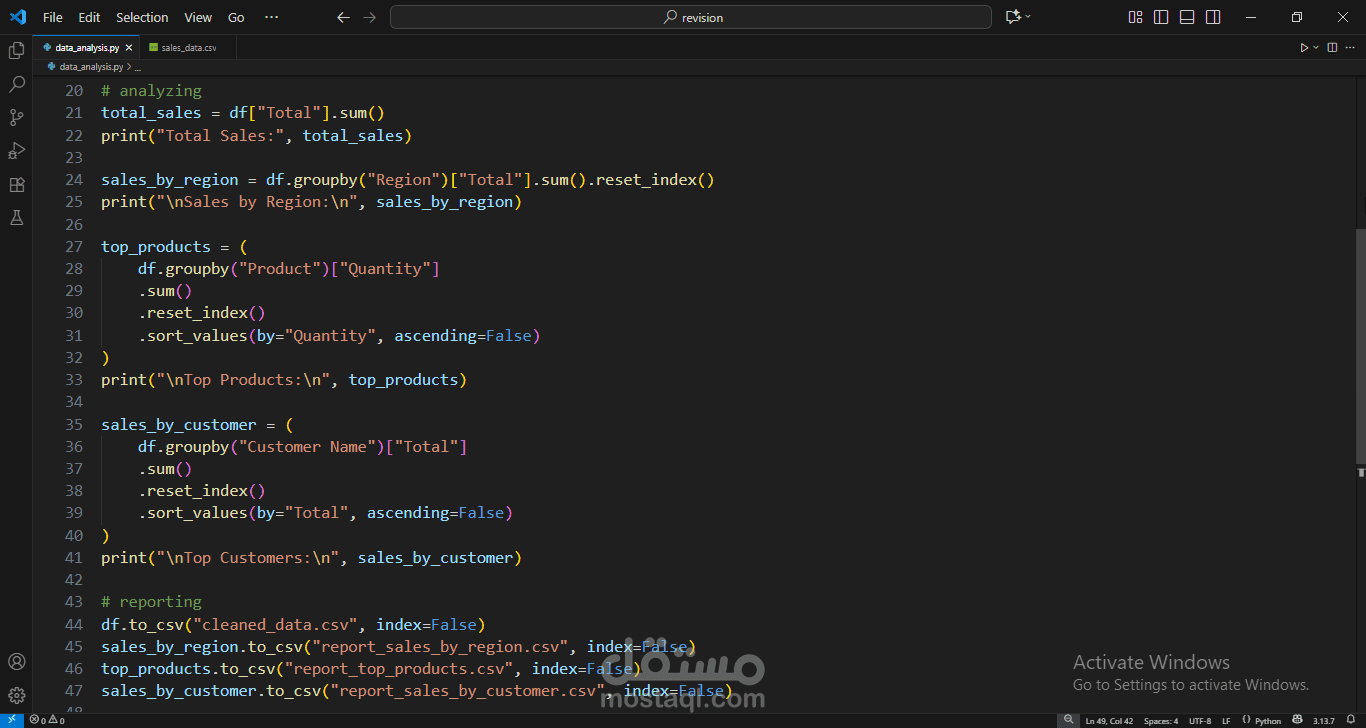This screenshot has width=1366, height=728.
Task: Toggle the secondary side bar layout button
Action: click(x=1213, y=17)
